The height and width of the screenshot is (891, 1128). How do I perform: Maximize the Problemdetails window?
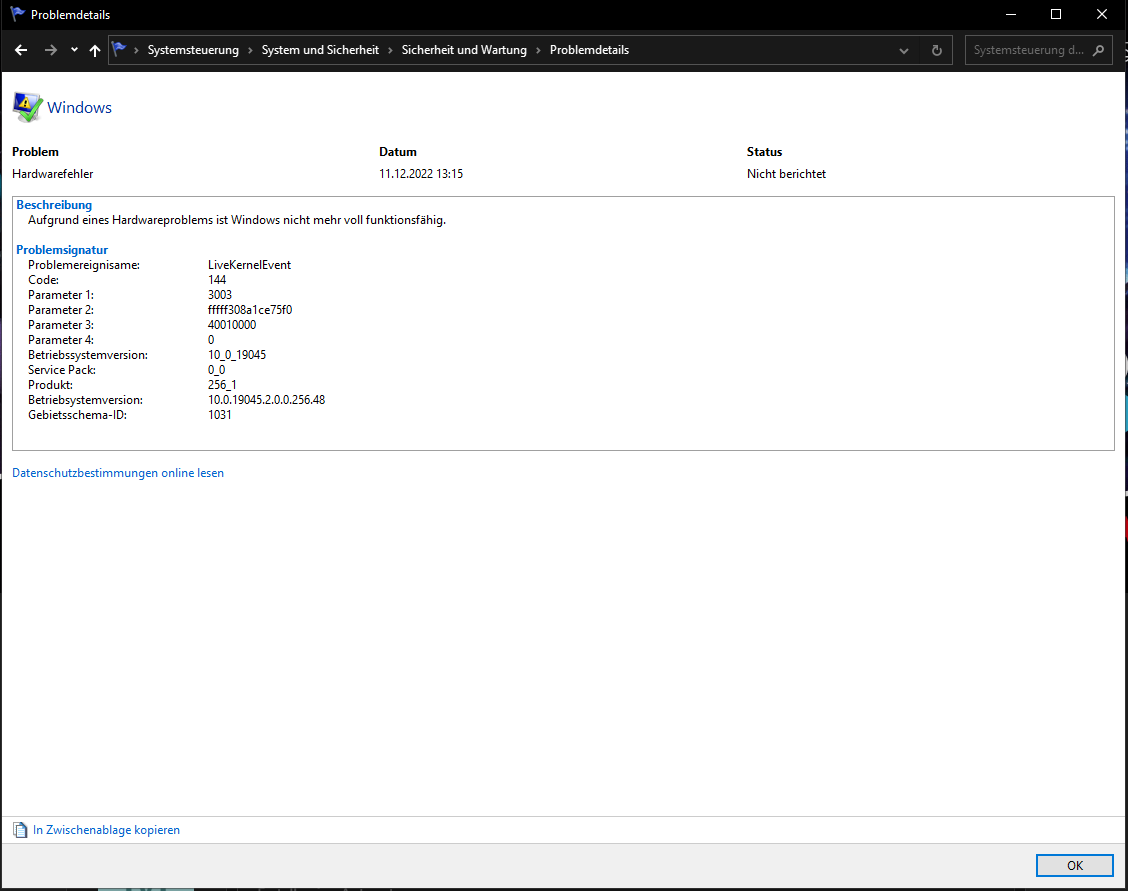tap(1056, 14)
